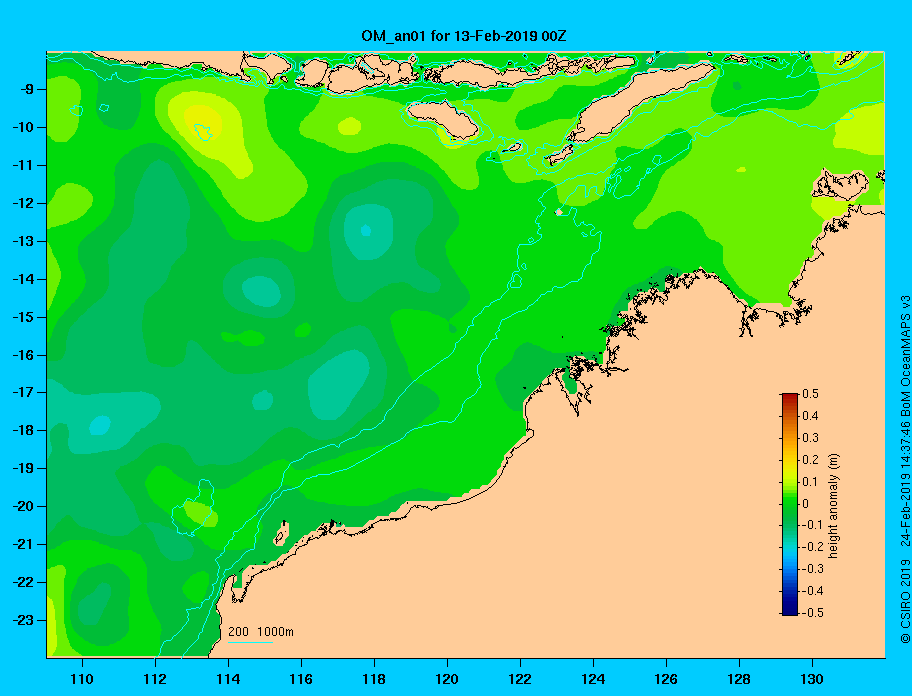Click the colorbar tick label "-0.3"
Viewport: 912px width, 696px height.
click(x=813, y=569)
